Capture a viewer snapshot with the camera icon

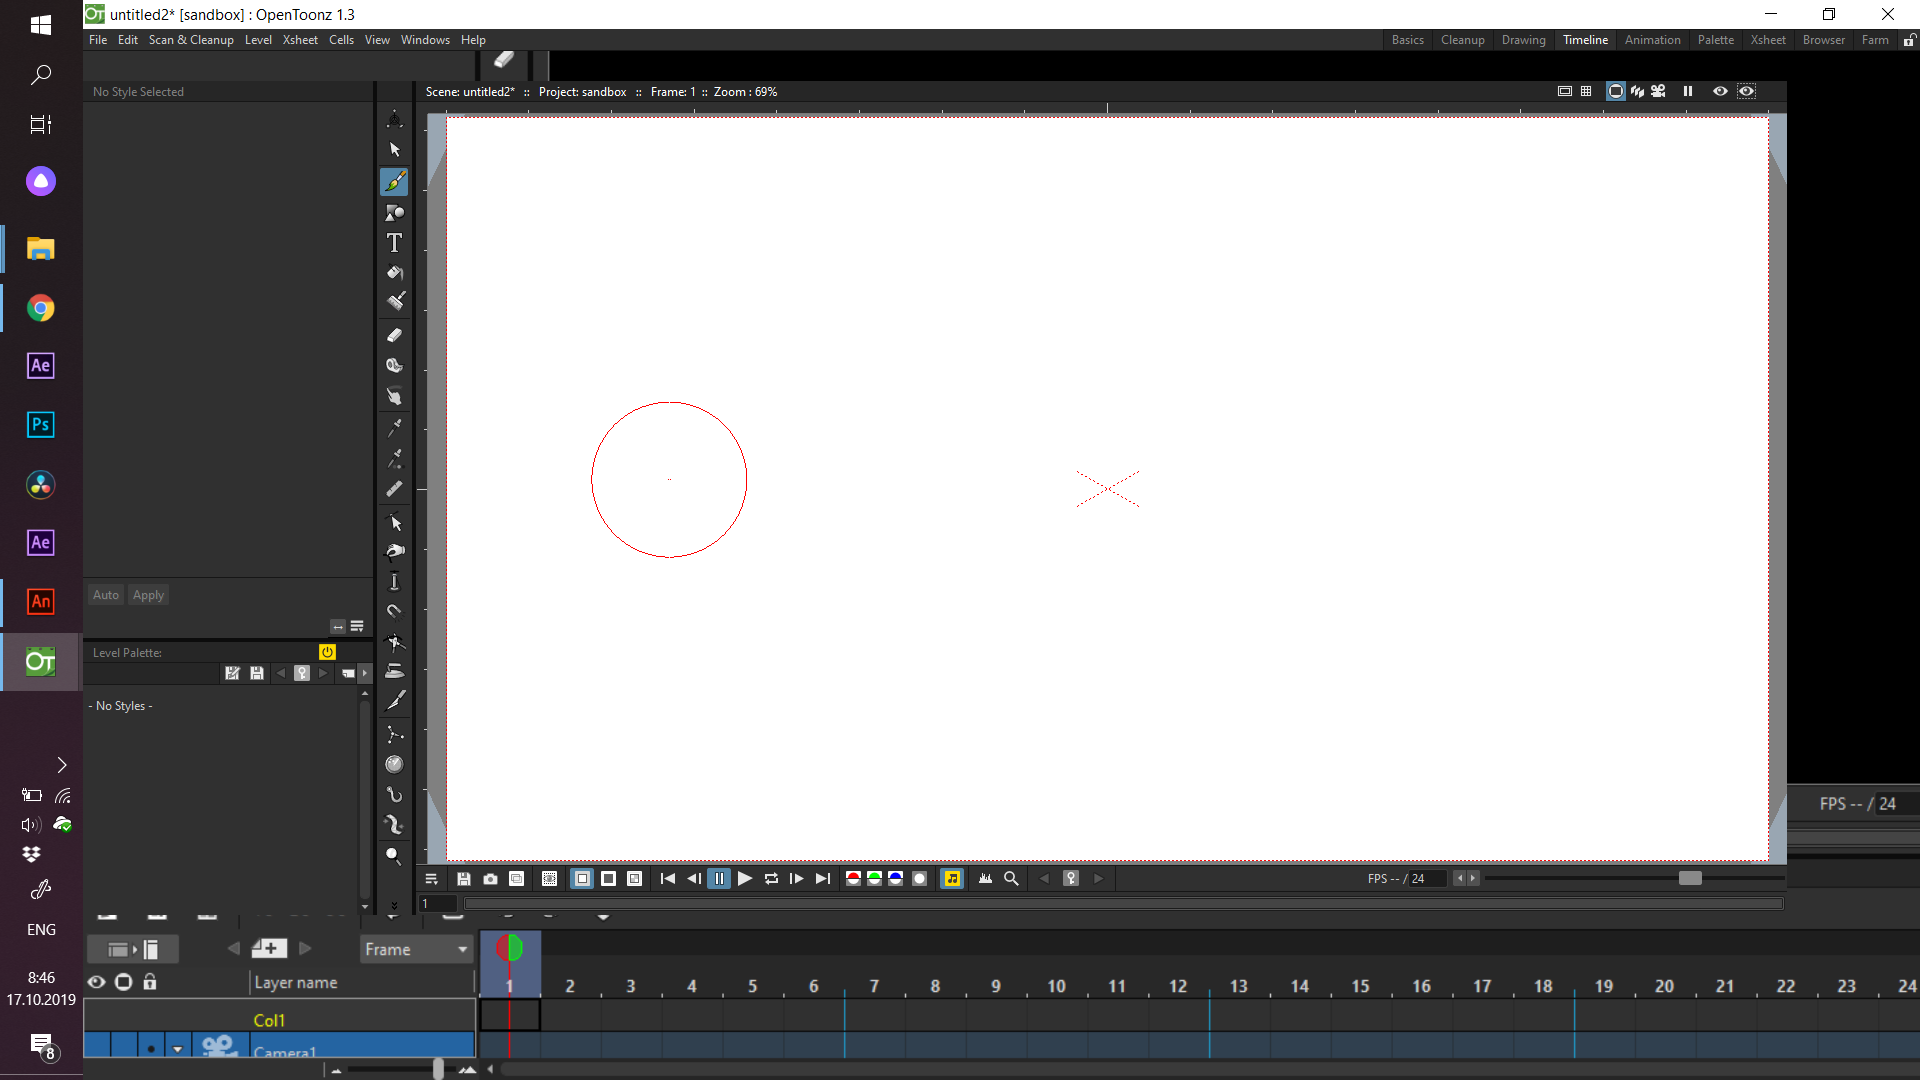point(490,878)
